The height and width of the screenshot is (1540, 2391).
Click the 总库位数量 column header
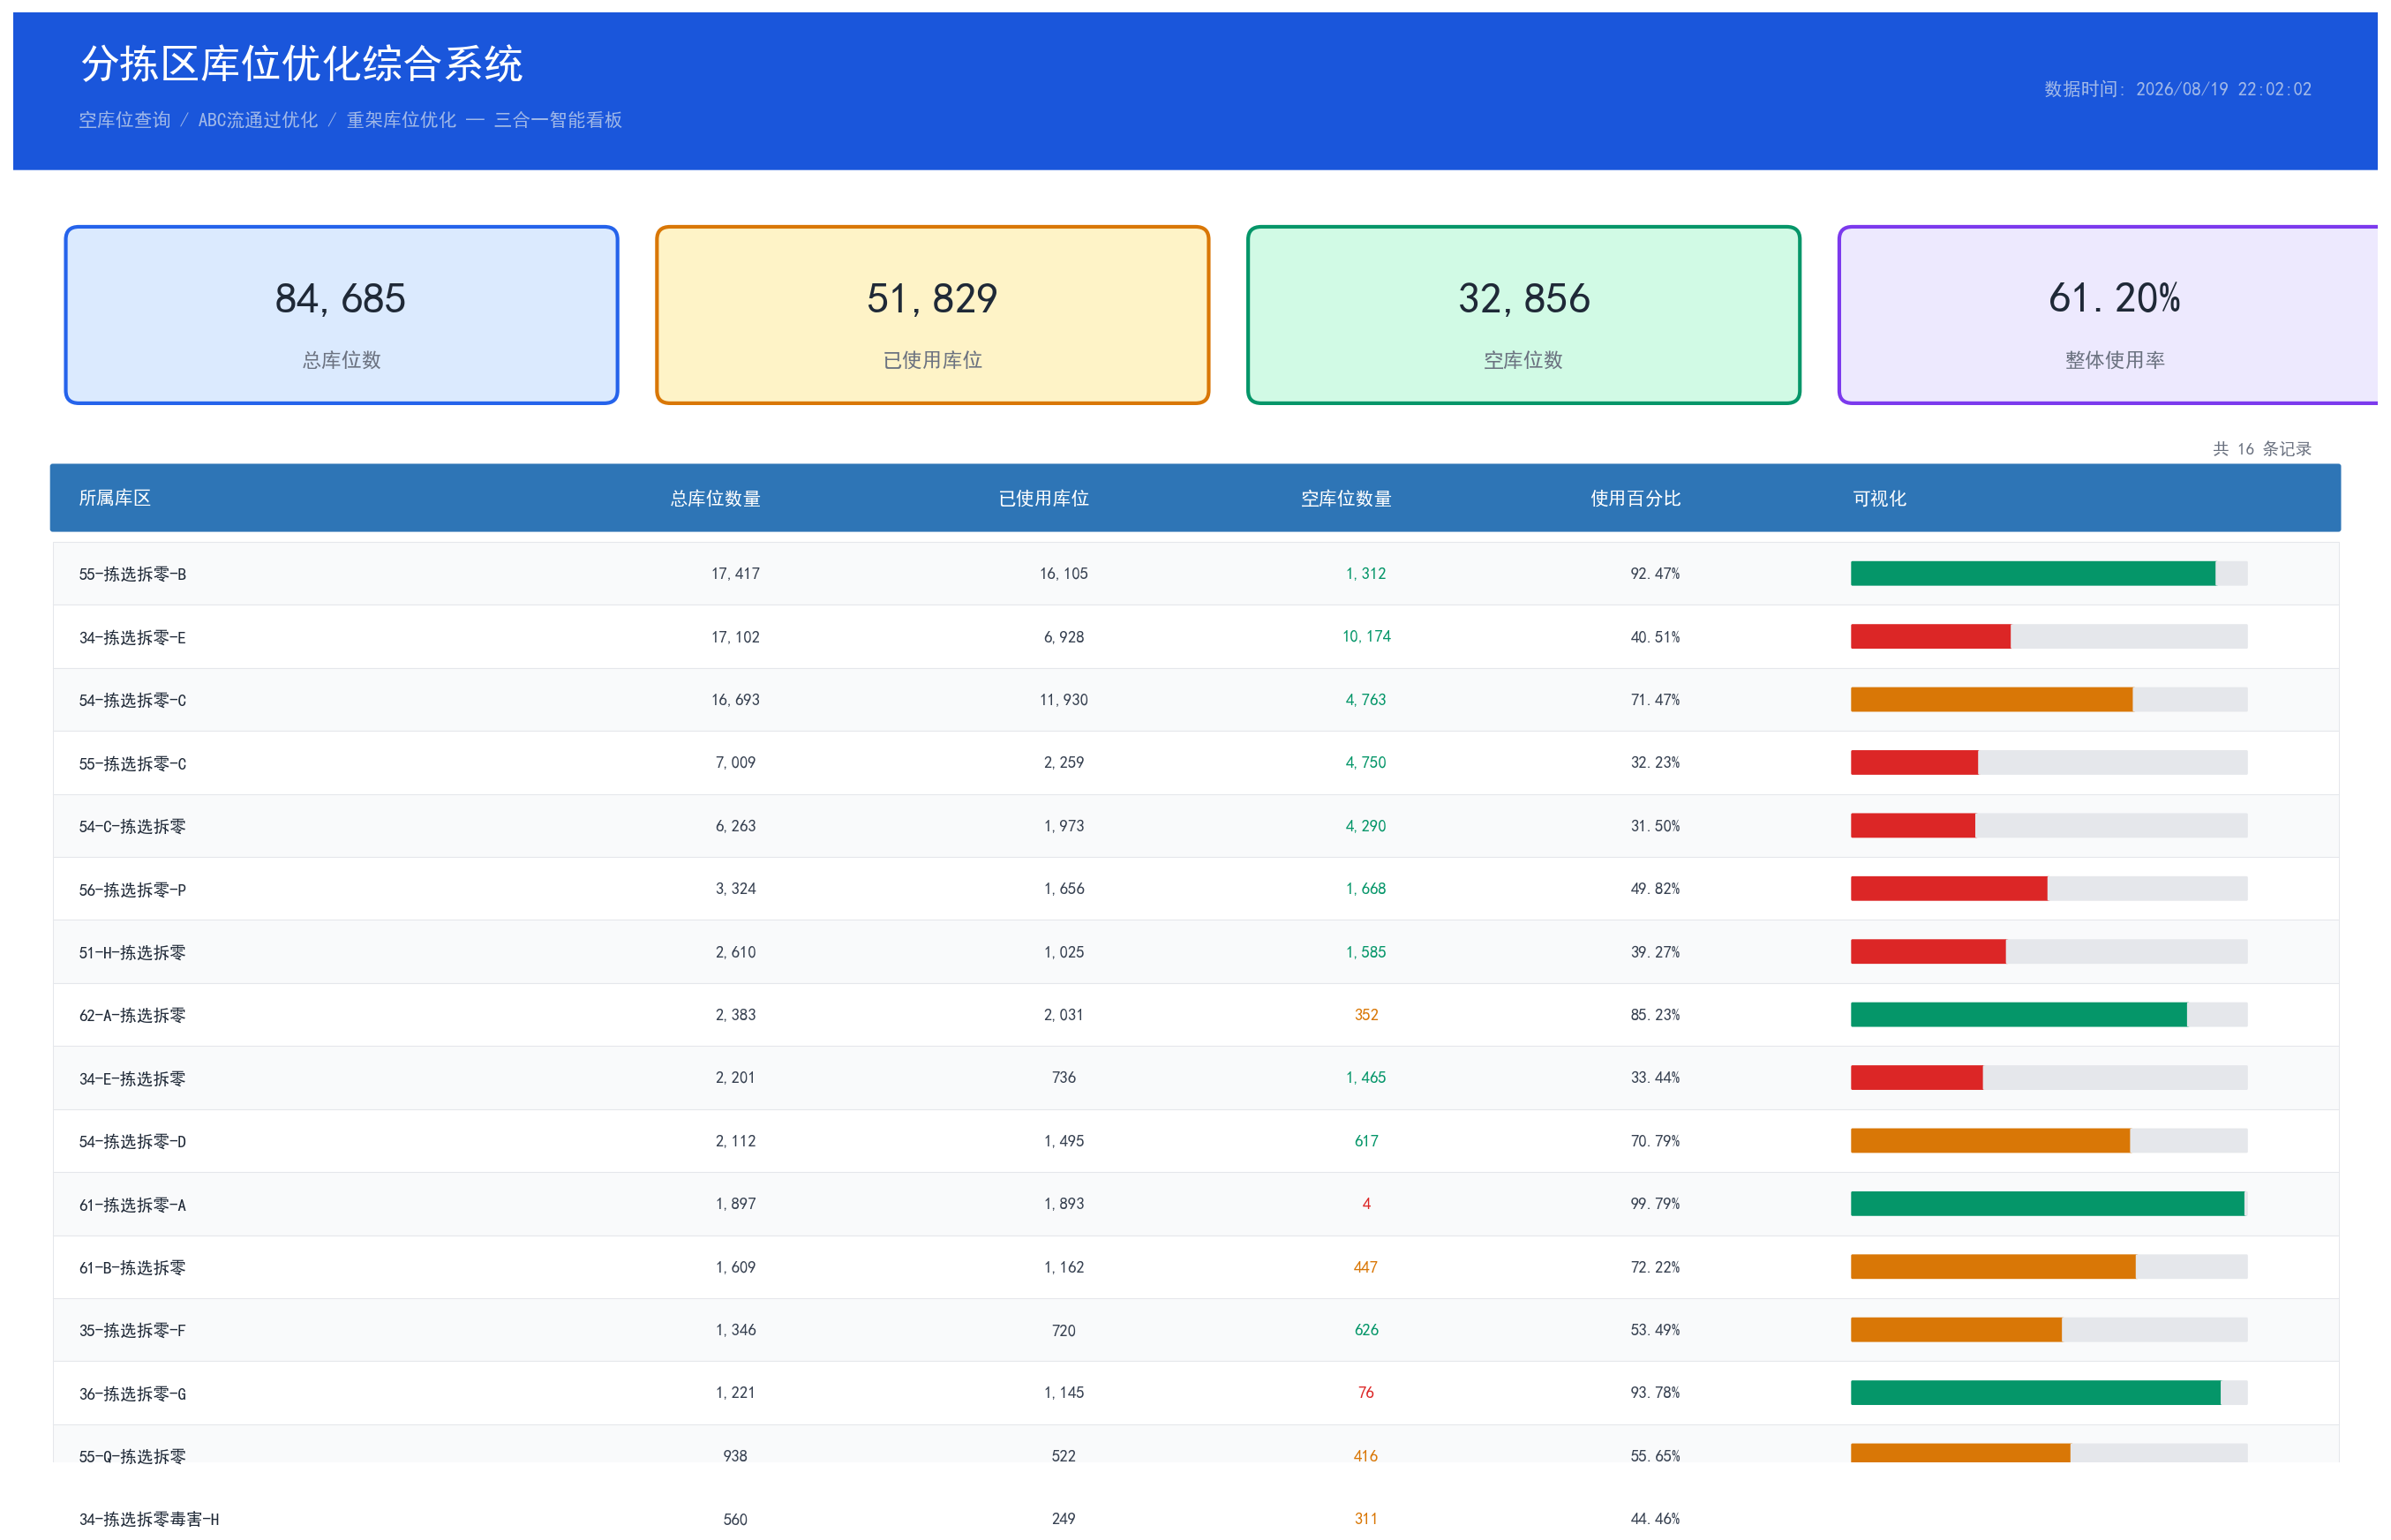[715, 498]
